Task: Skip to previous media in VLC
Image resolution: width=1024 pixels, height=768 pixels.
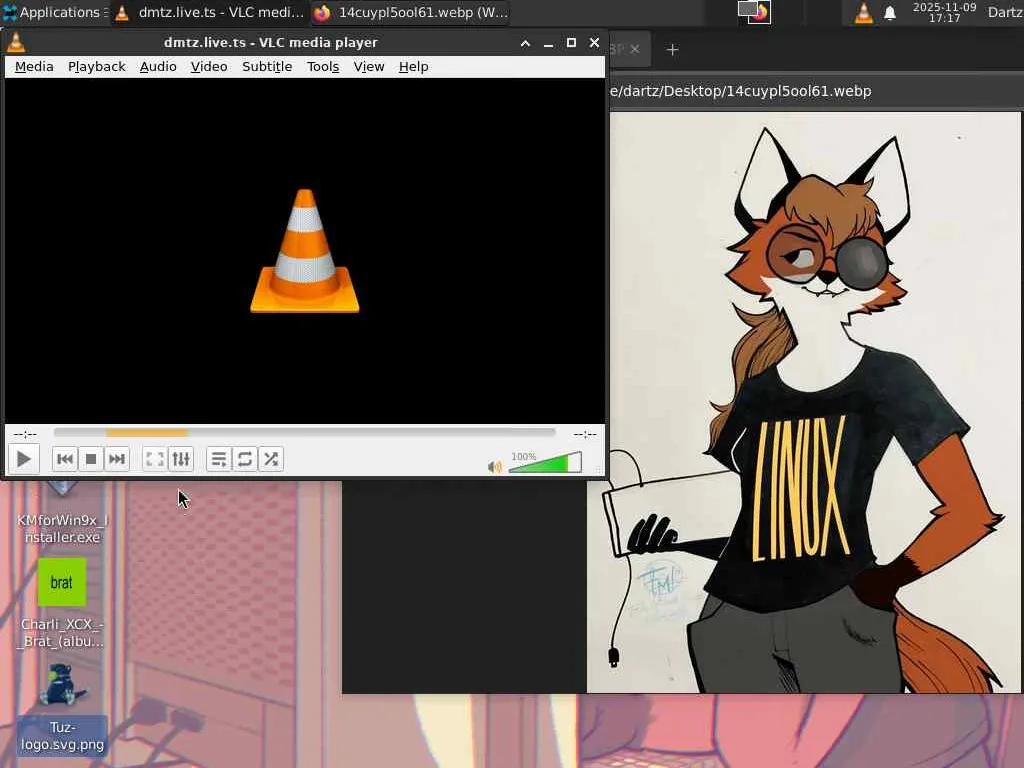Action: point(65,459)
